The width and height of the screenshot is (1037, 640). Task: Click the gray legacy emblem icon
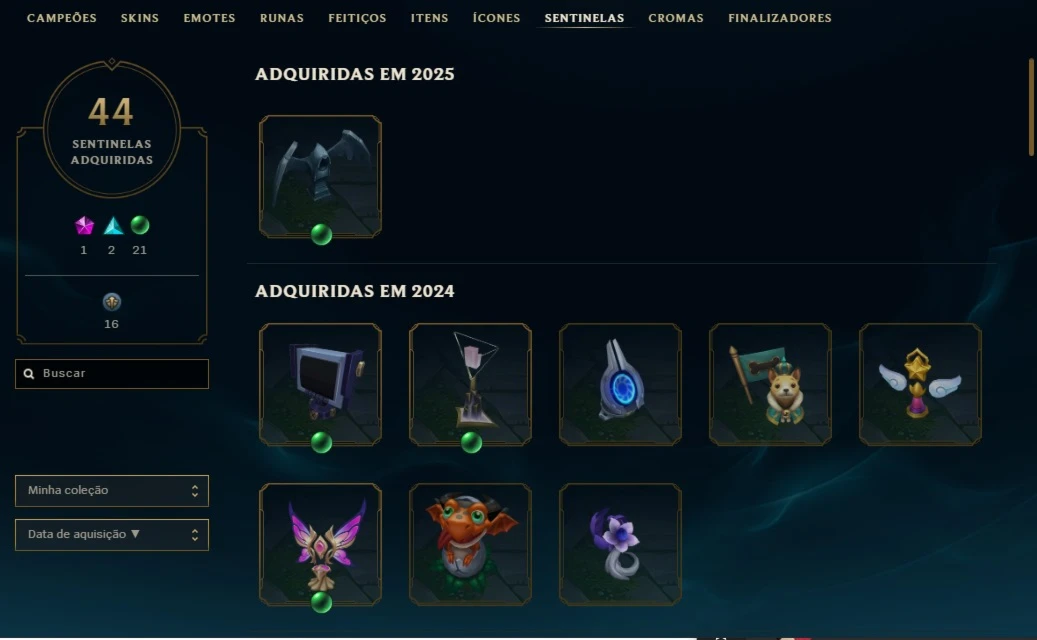[x=112, y=302]
